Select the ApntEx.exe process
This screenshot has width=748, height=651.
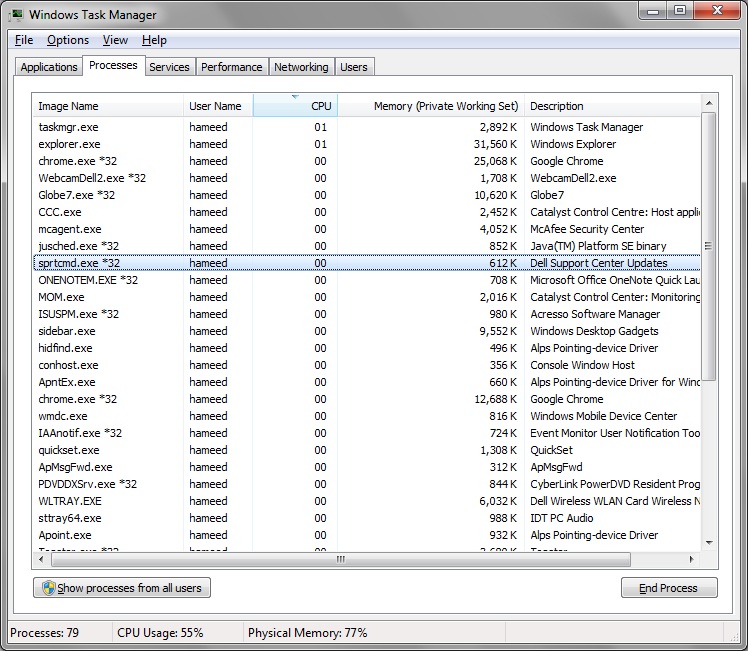coord(367,382)
